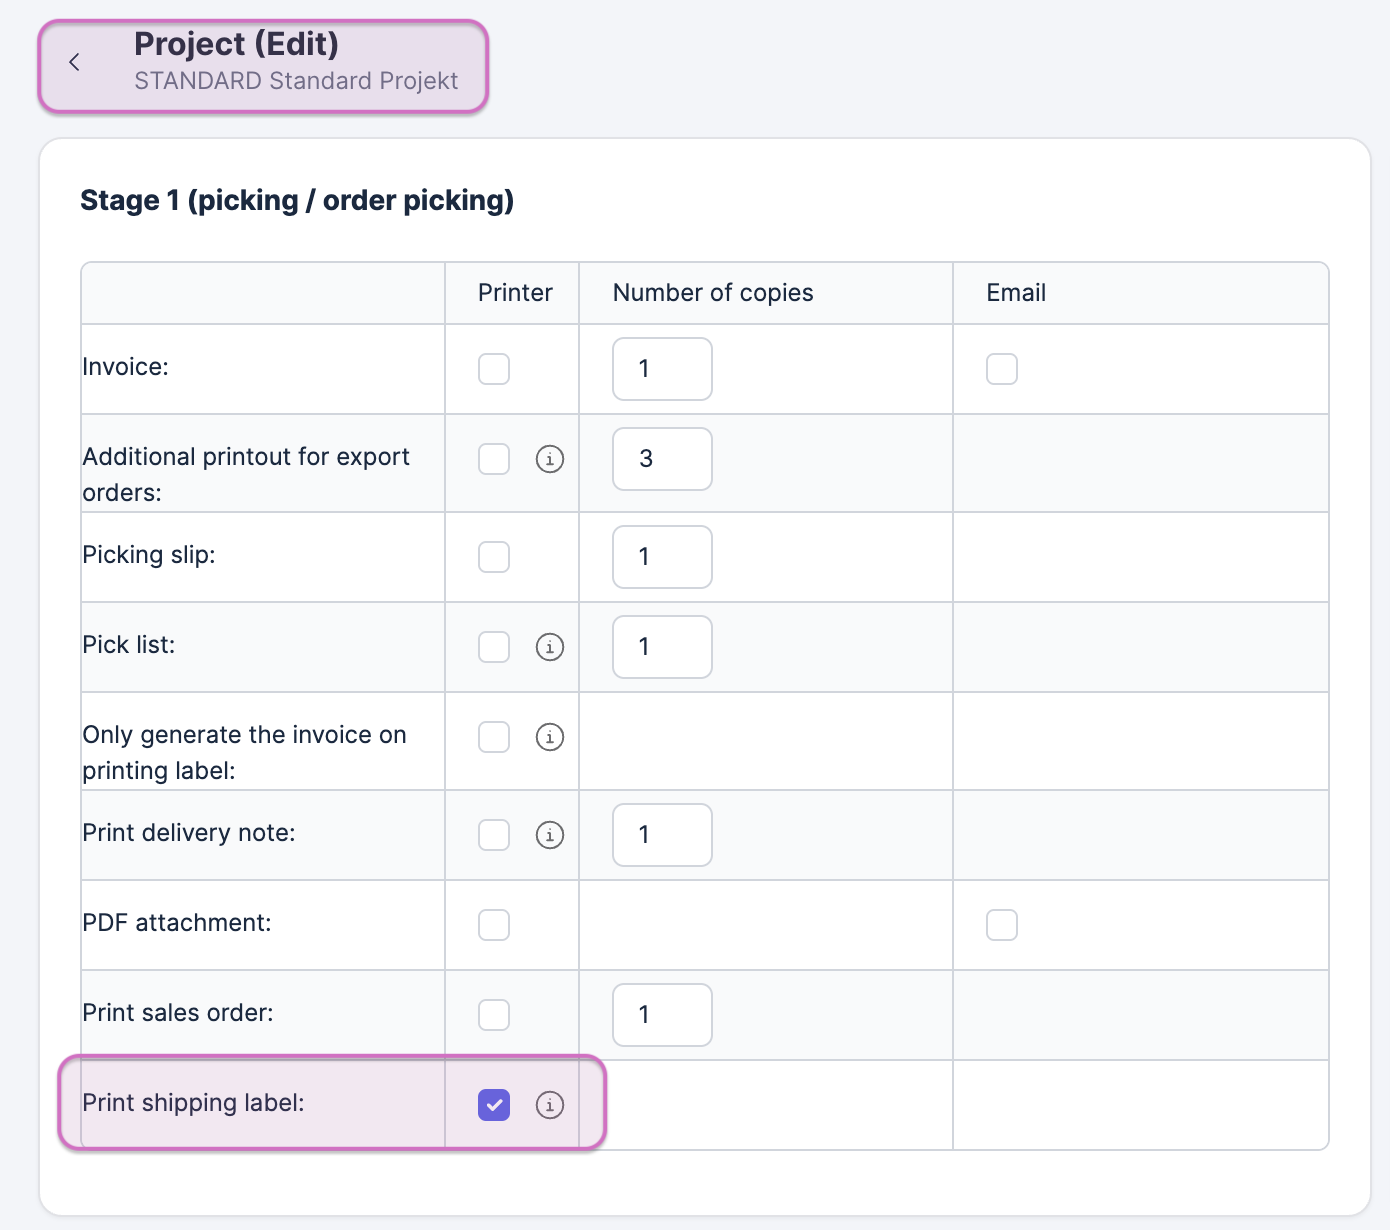
Task: Tick the Picking slip printer checkbox
Action: [494, 557]
